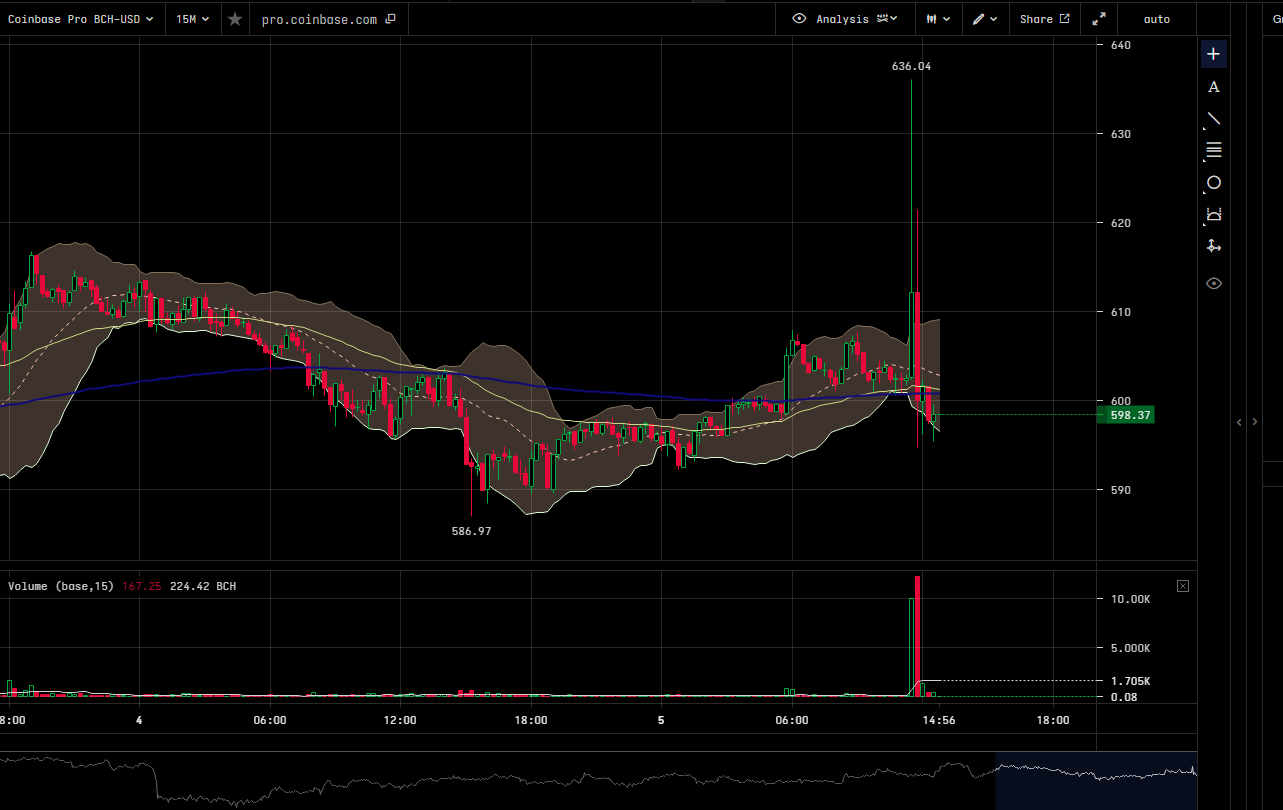Image resolution: width=1283 pixels, height=810 pixels.
Task: Click the Volume (base,15) indicator label
Action: (x=61, y=586)
